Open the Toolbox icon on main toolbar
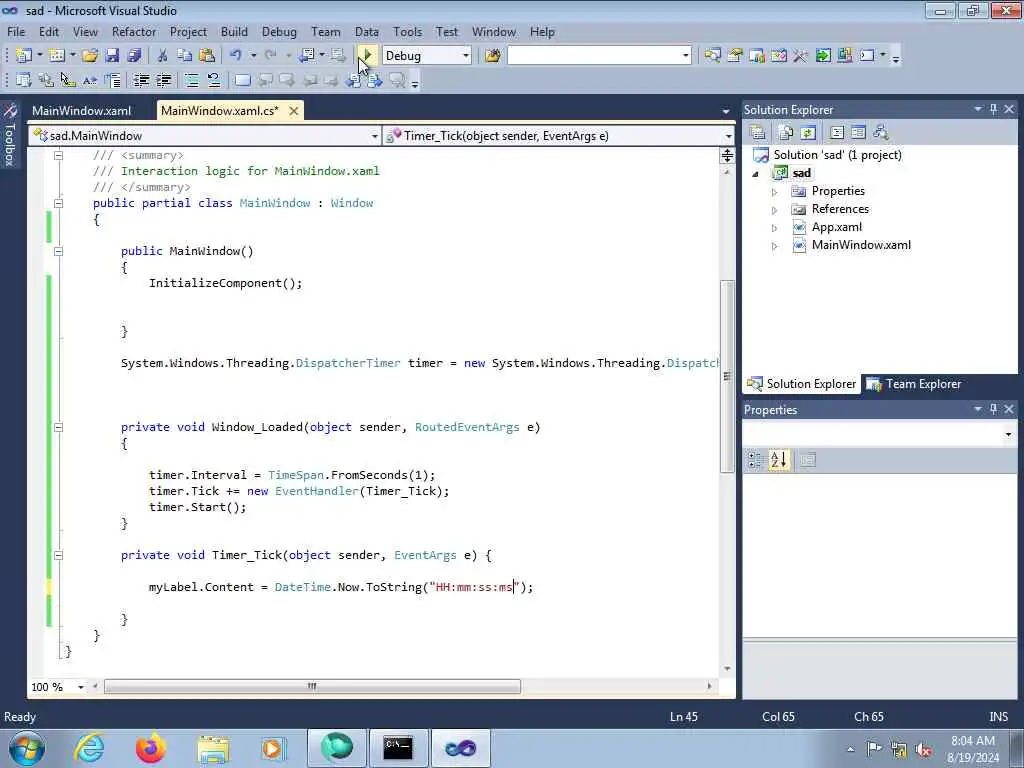The image size is (1024, 768). click(800, 56)
